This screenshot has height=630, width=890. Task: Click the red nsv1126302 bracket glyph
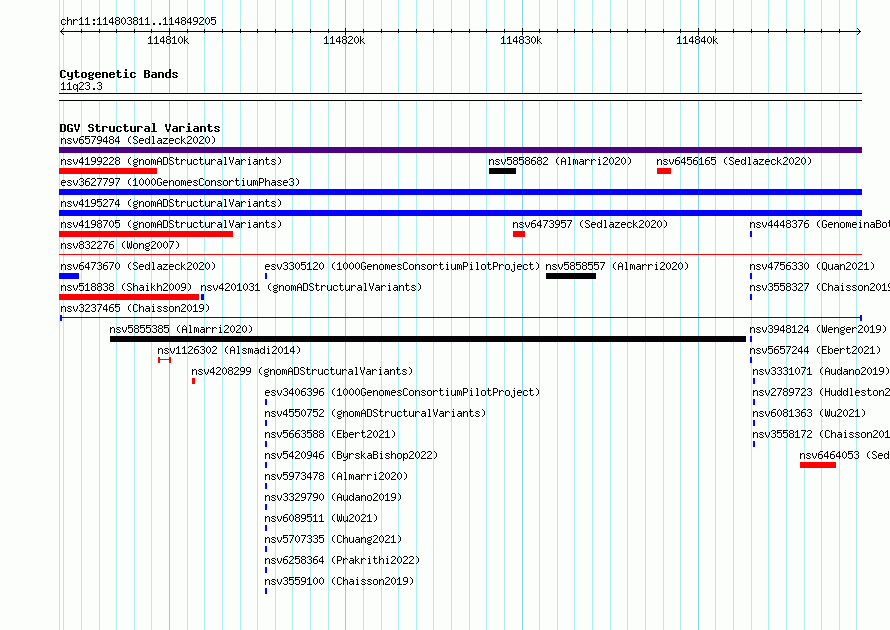coord(165,360)
